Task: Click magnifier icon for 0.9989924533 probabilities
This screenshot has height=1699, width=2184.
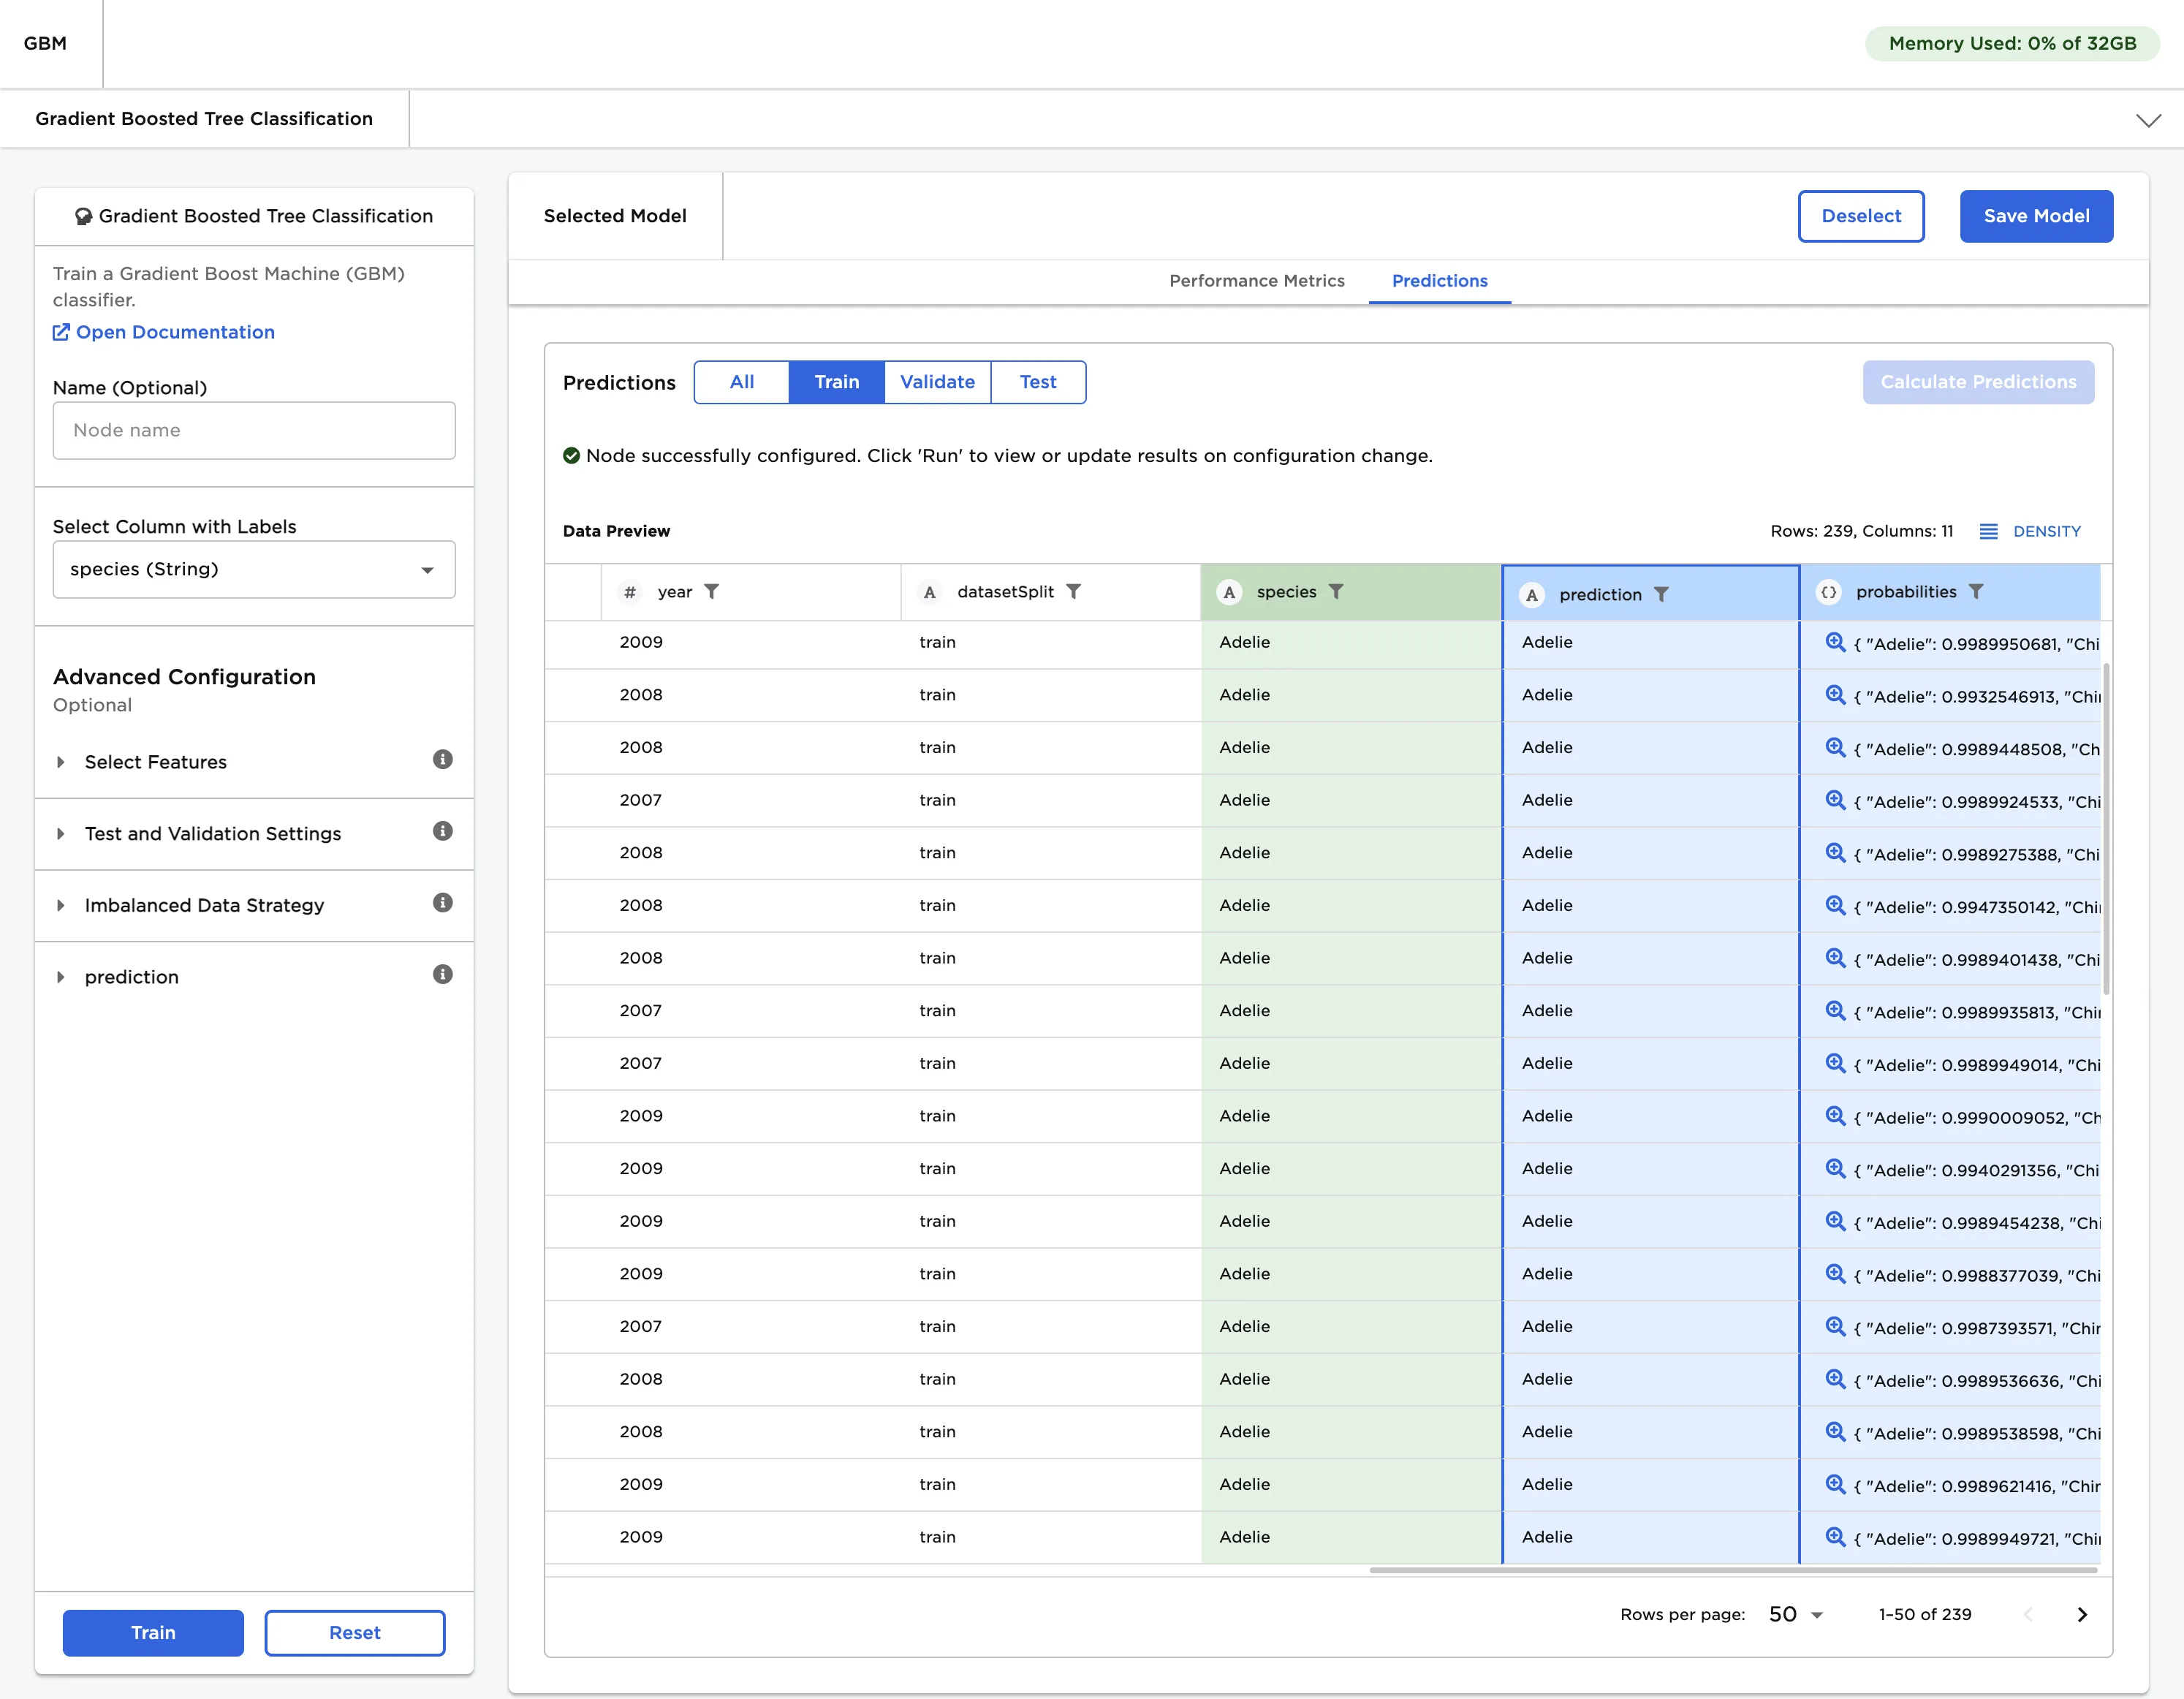Action: click(1835, 800)
